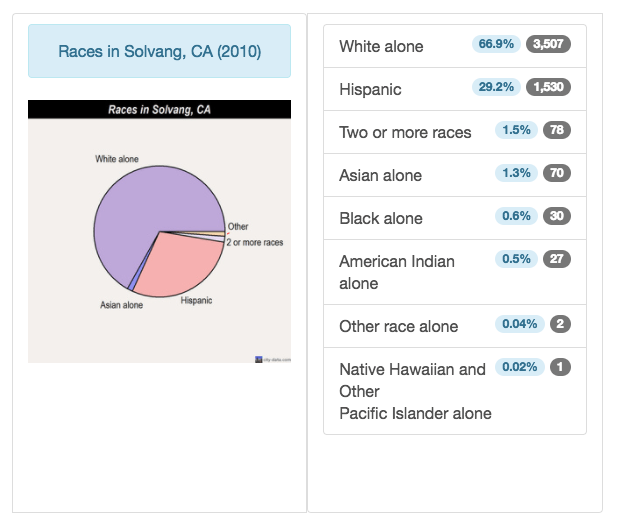Open the Solvang races pie chart image
The height and width of the screenshot is (524, 622).
tap(159, 231)
